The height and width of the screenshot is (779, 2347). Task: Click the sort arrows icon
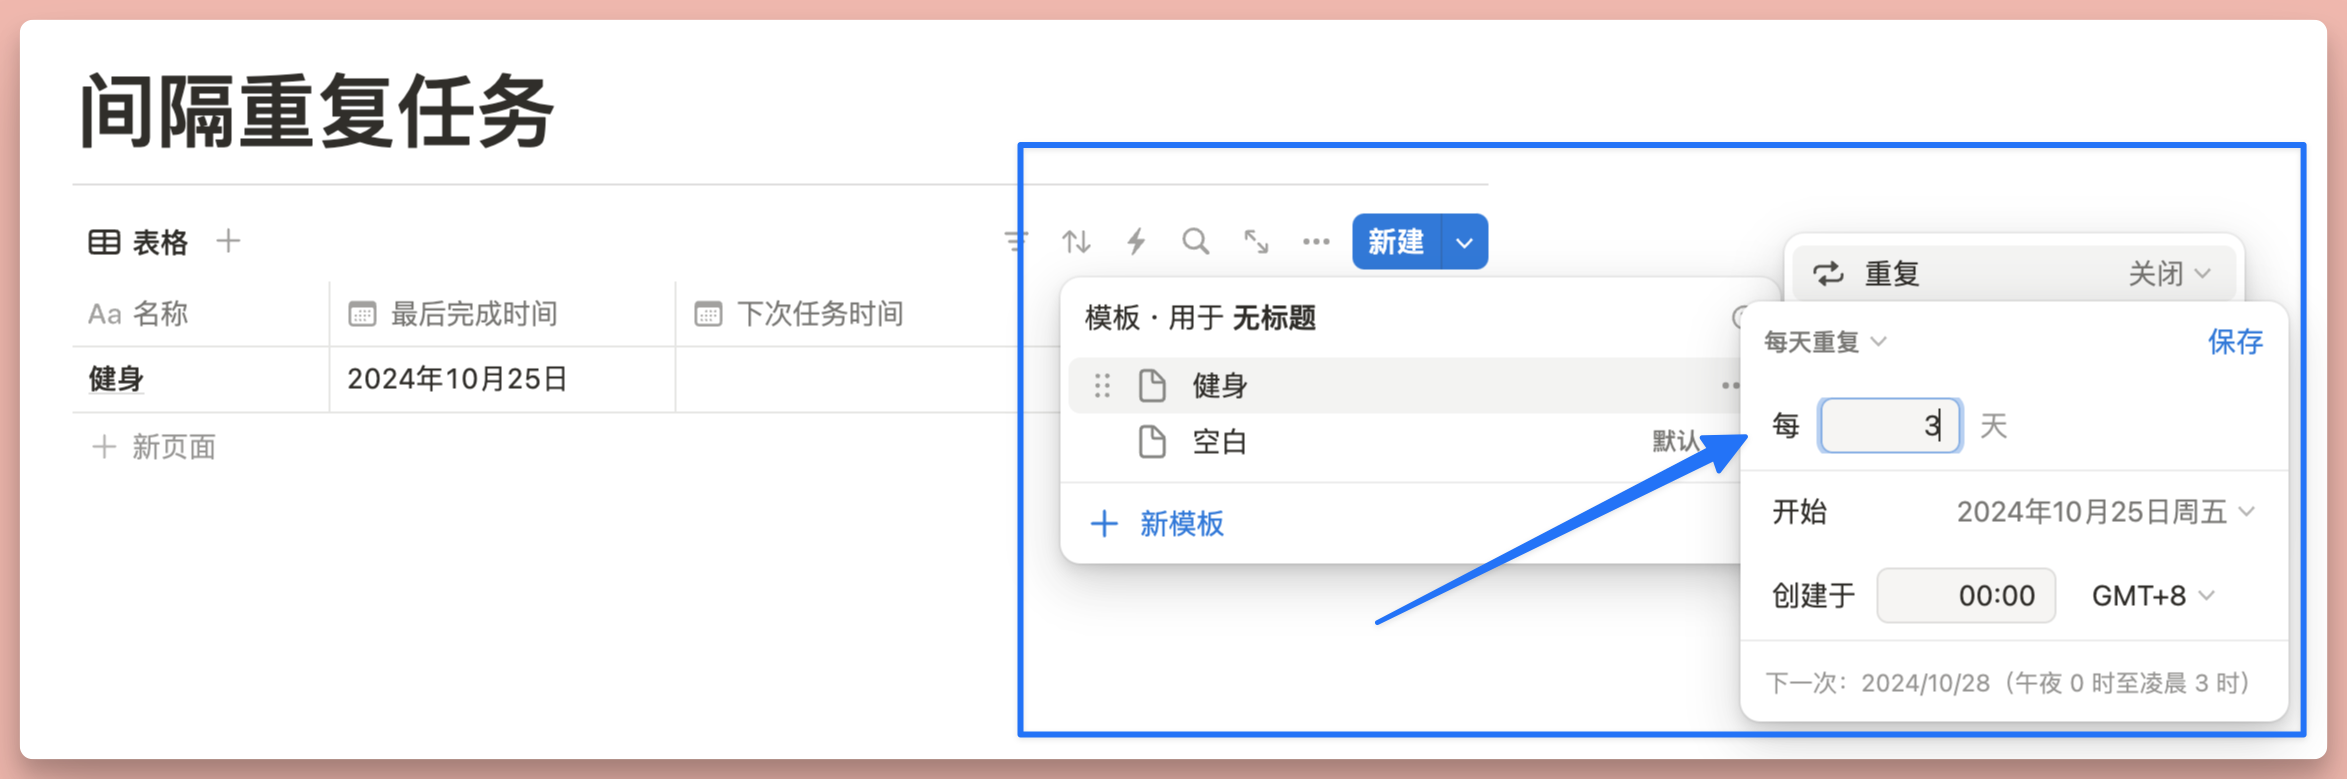tap(1076, 241)
